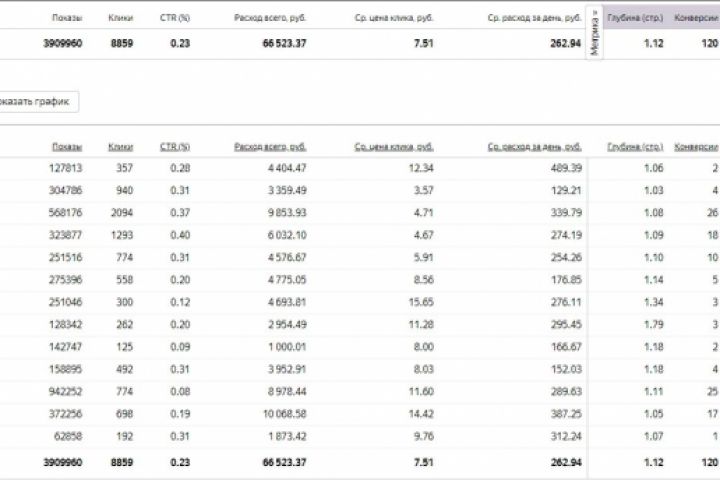Select total spend value 66 523.37 in top row
The height and width of the screenshot is (480, 720).
pyautogui.click(x=285, y=44)
